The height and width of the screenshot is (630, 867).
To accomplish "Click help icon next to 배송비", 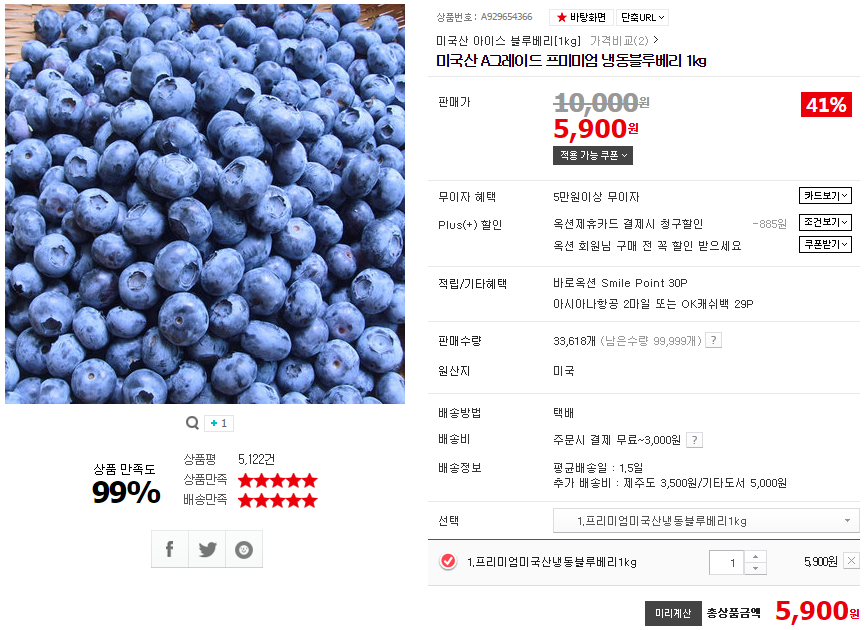I will 694,440.
